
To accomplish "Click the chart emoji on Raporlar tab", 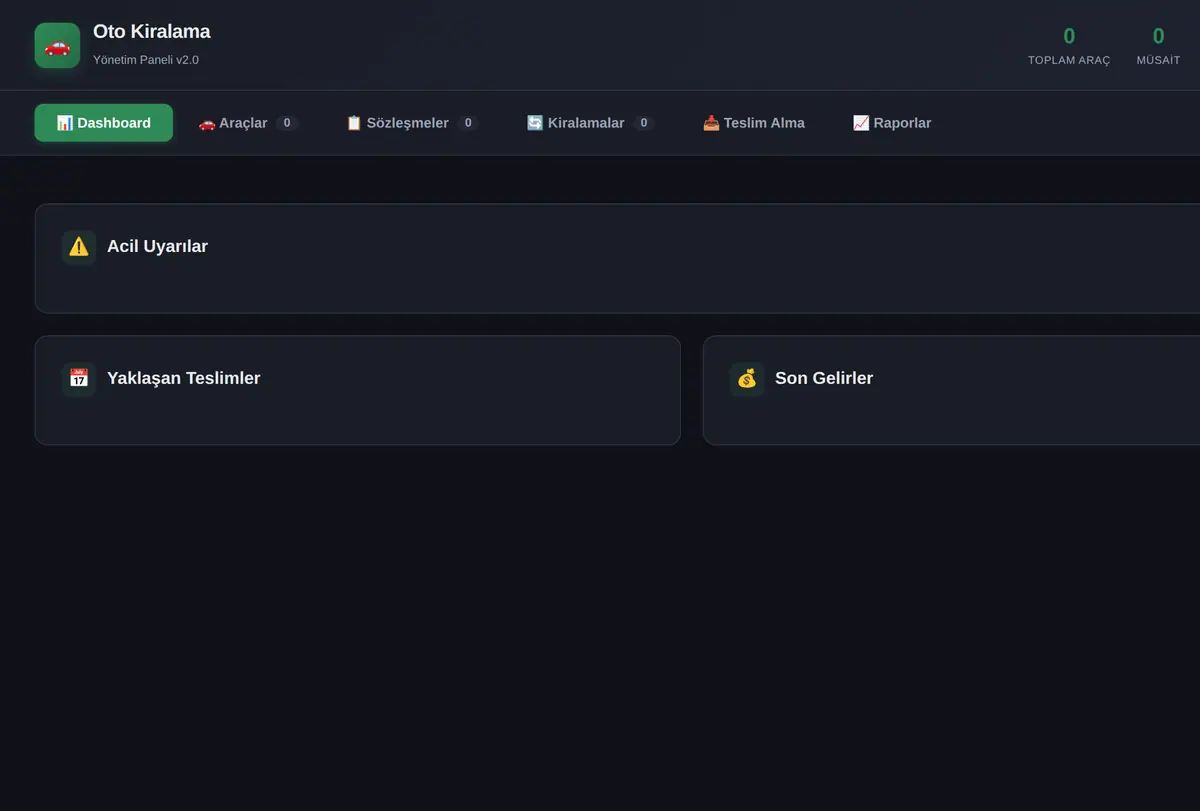I will [x=861, y=123].
